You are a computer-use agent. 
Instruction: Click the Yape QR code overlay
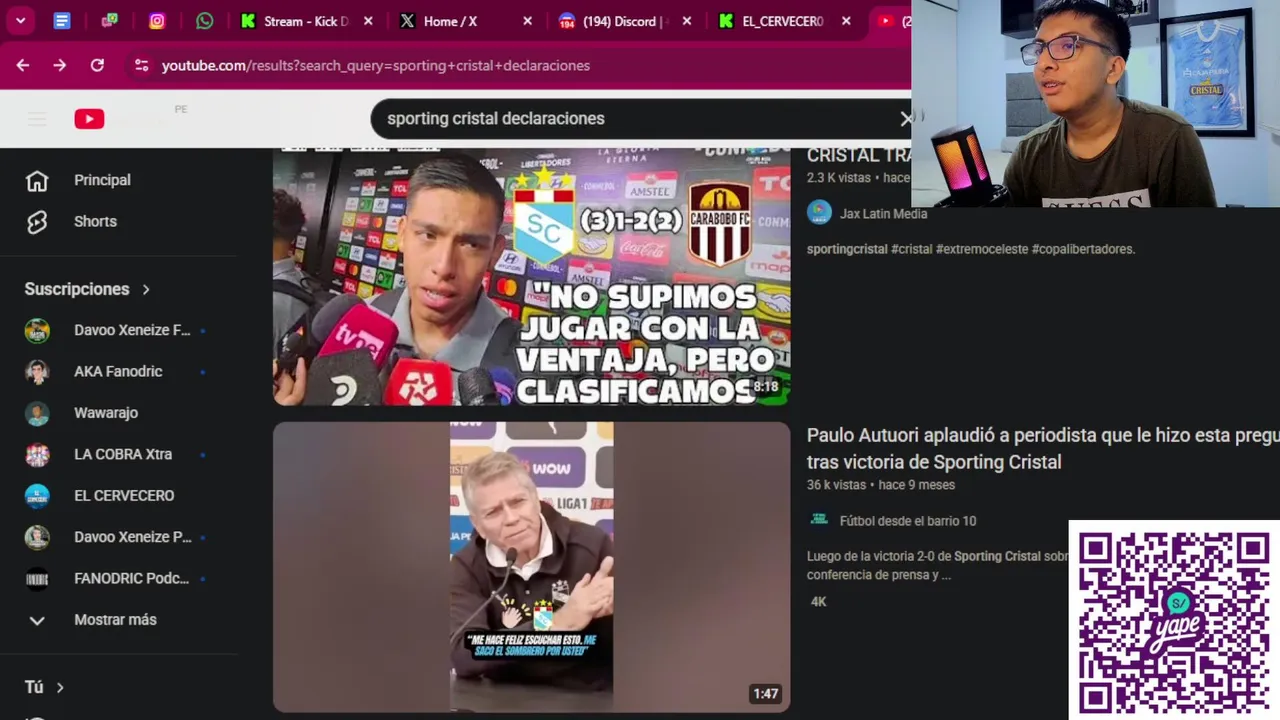pos(1174,620)
